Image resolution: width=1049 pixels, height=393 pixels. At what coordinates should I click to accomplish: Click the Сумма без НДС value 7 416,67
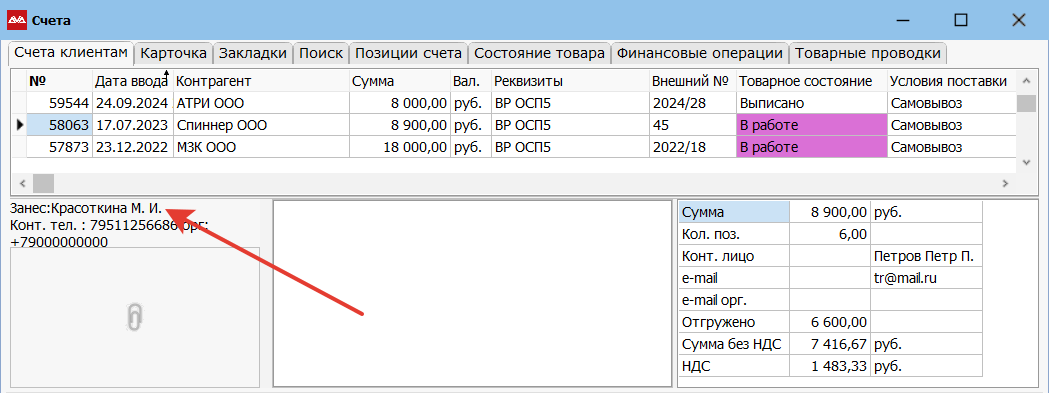tap(830, 344)
